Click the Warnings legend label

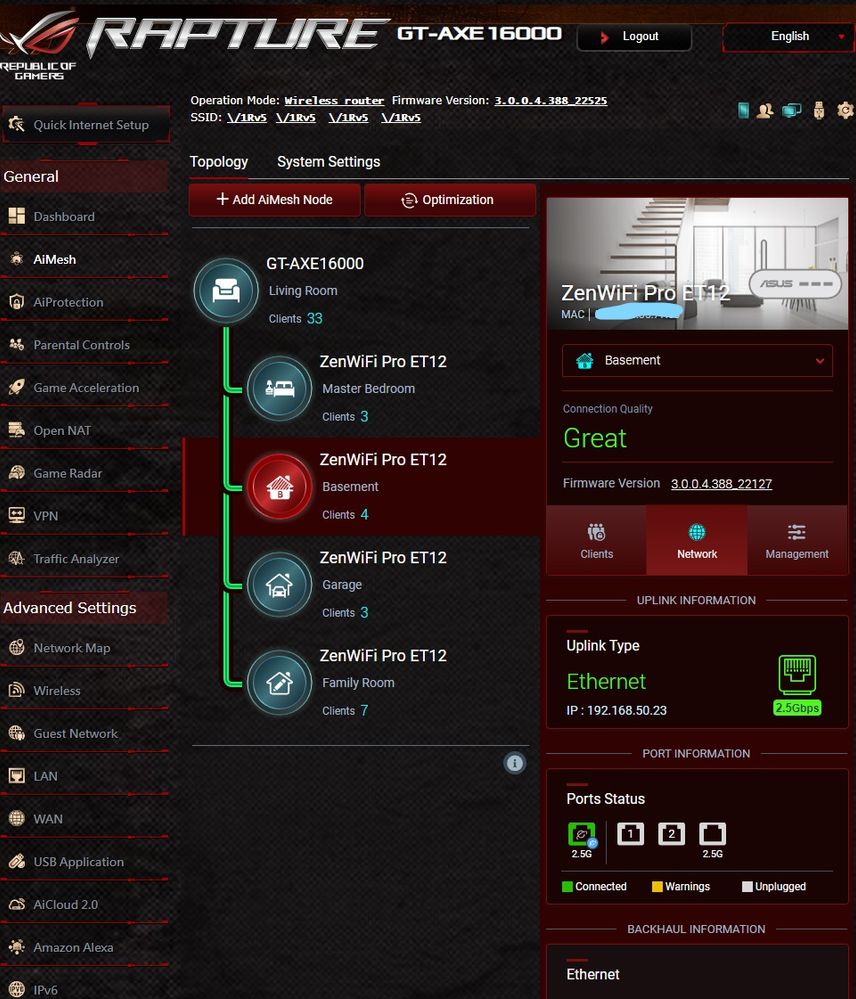click(x=687, y=886)
